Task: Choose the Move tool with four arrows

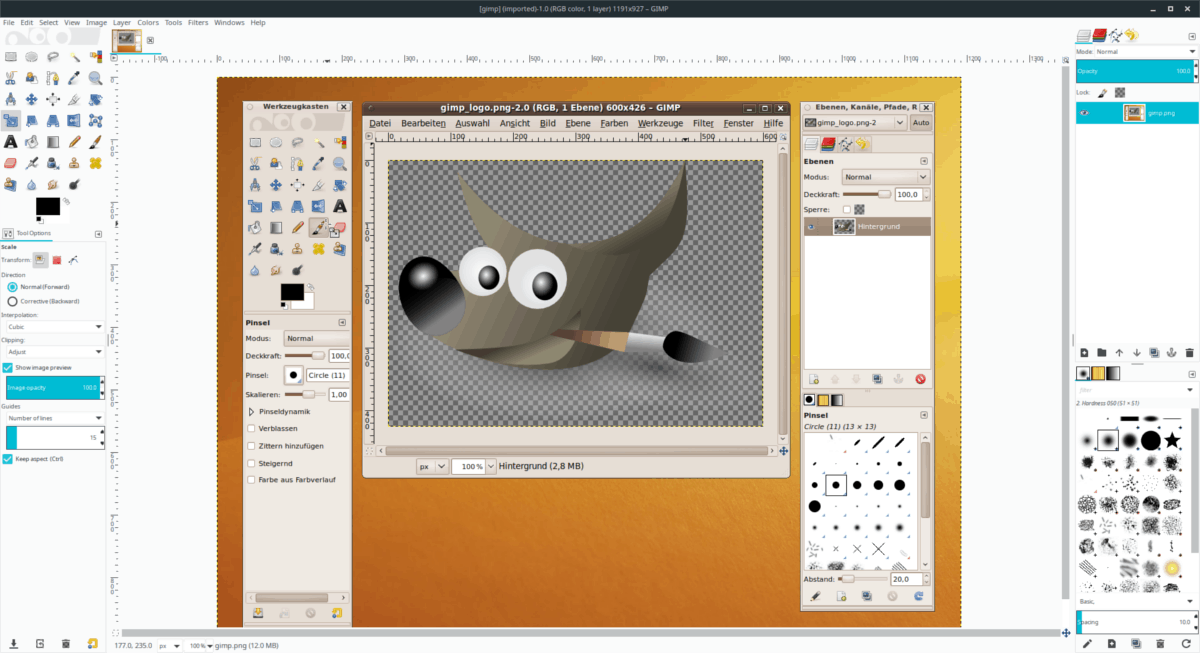Action: point(32,99)
